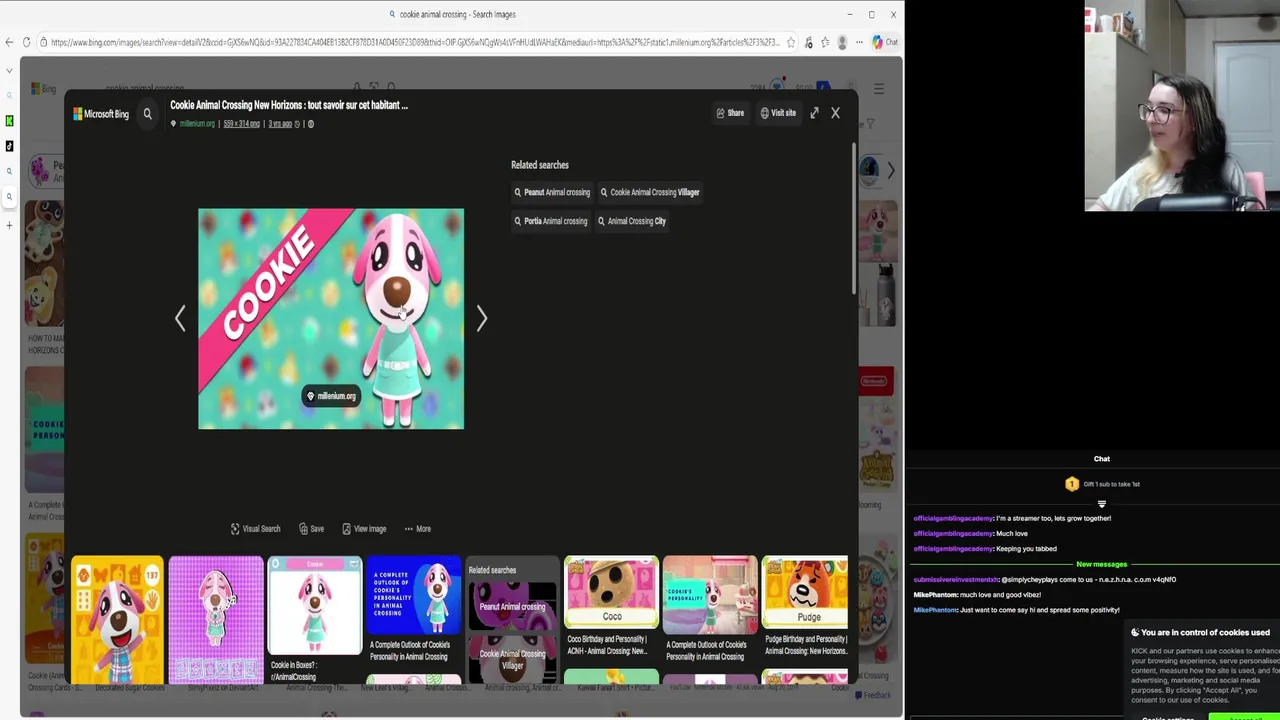Open the More options menu
This screenshot has width=1280, height=720.
coord(417,529)
